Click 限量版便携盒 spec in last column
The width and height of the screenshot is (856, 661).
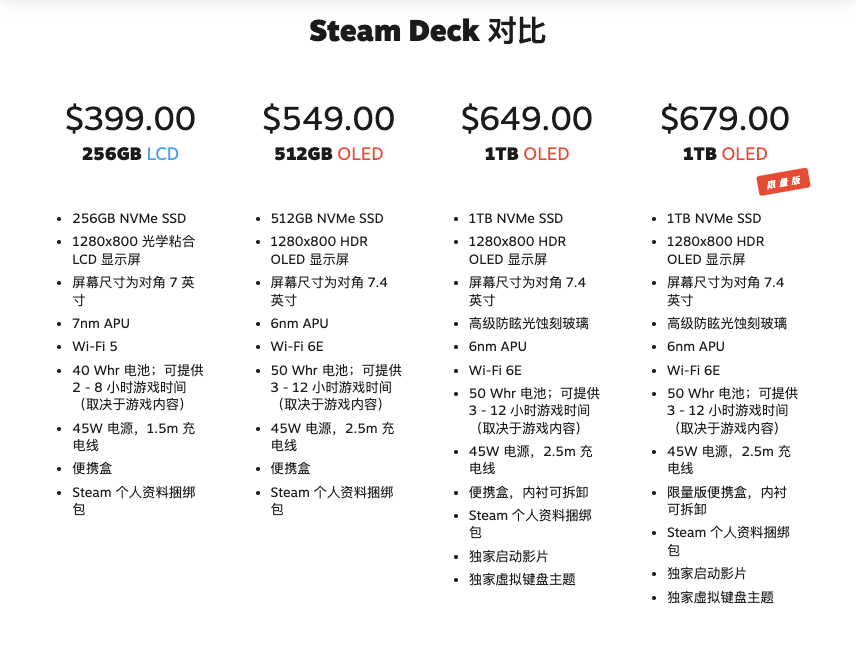tap(725, 500)
